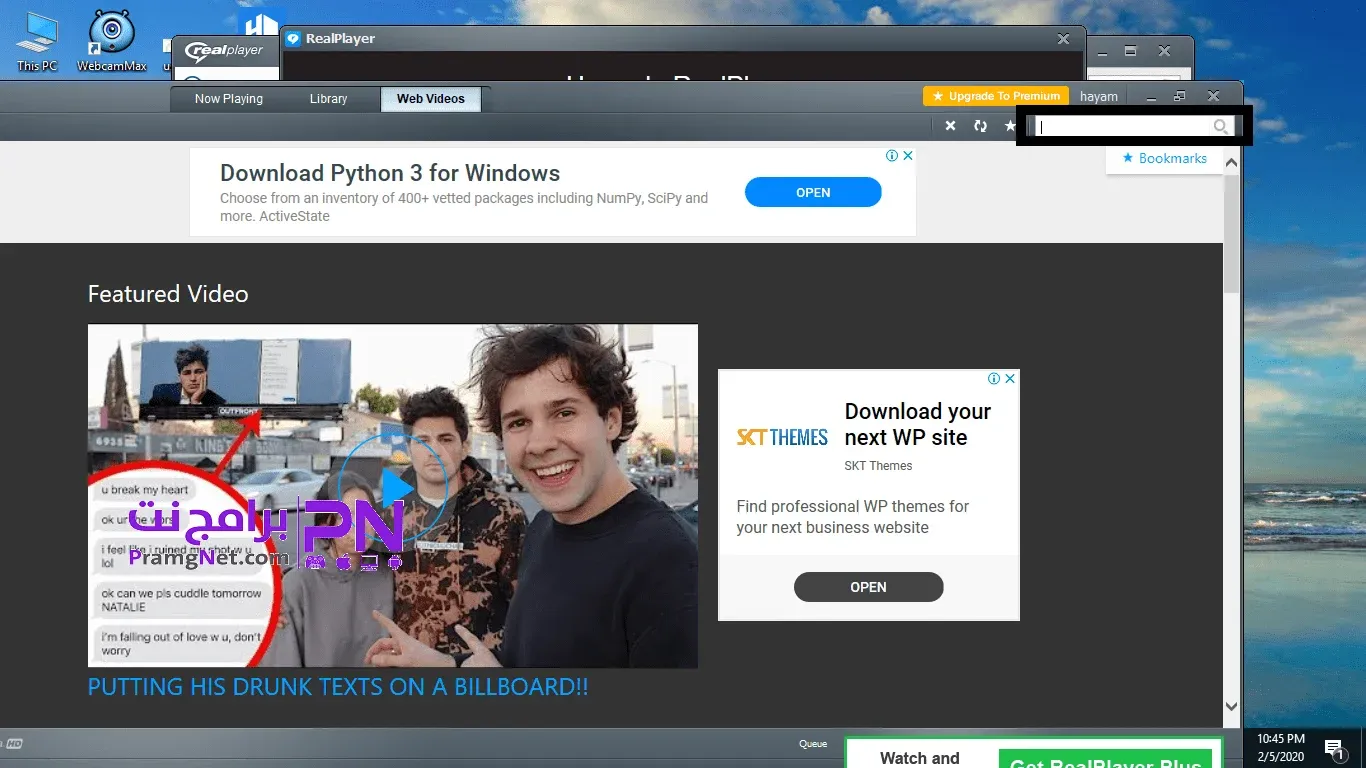The image size is (1366, 768).
Task: Open the 'PUTTING HIS DRUNK TEXTS' video link
Action: pos(338,687)
